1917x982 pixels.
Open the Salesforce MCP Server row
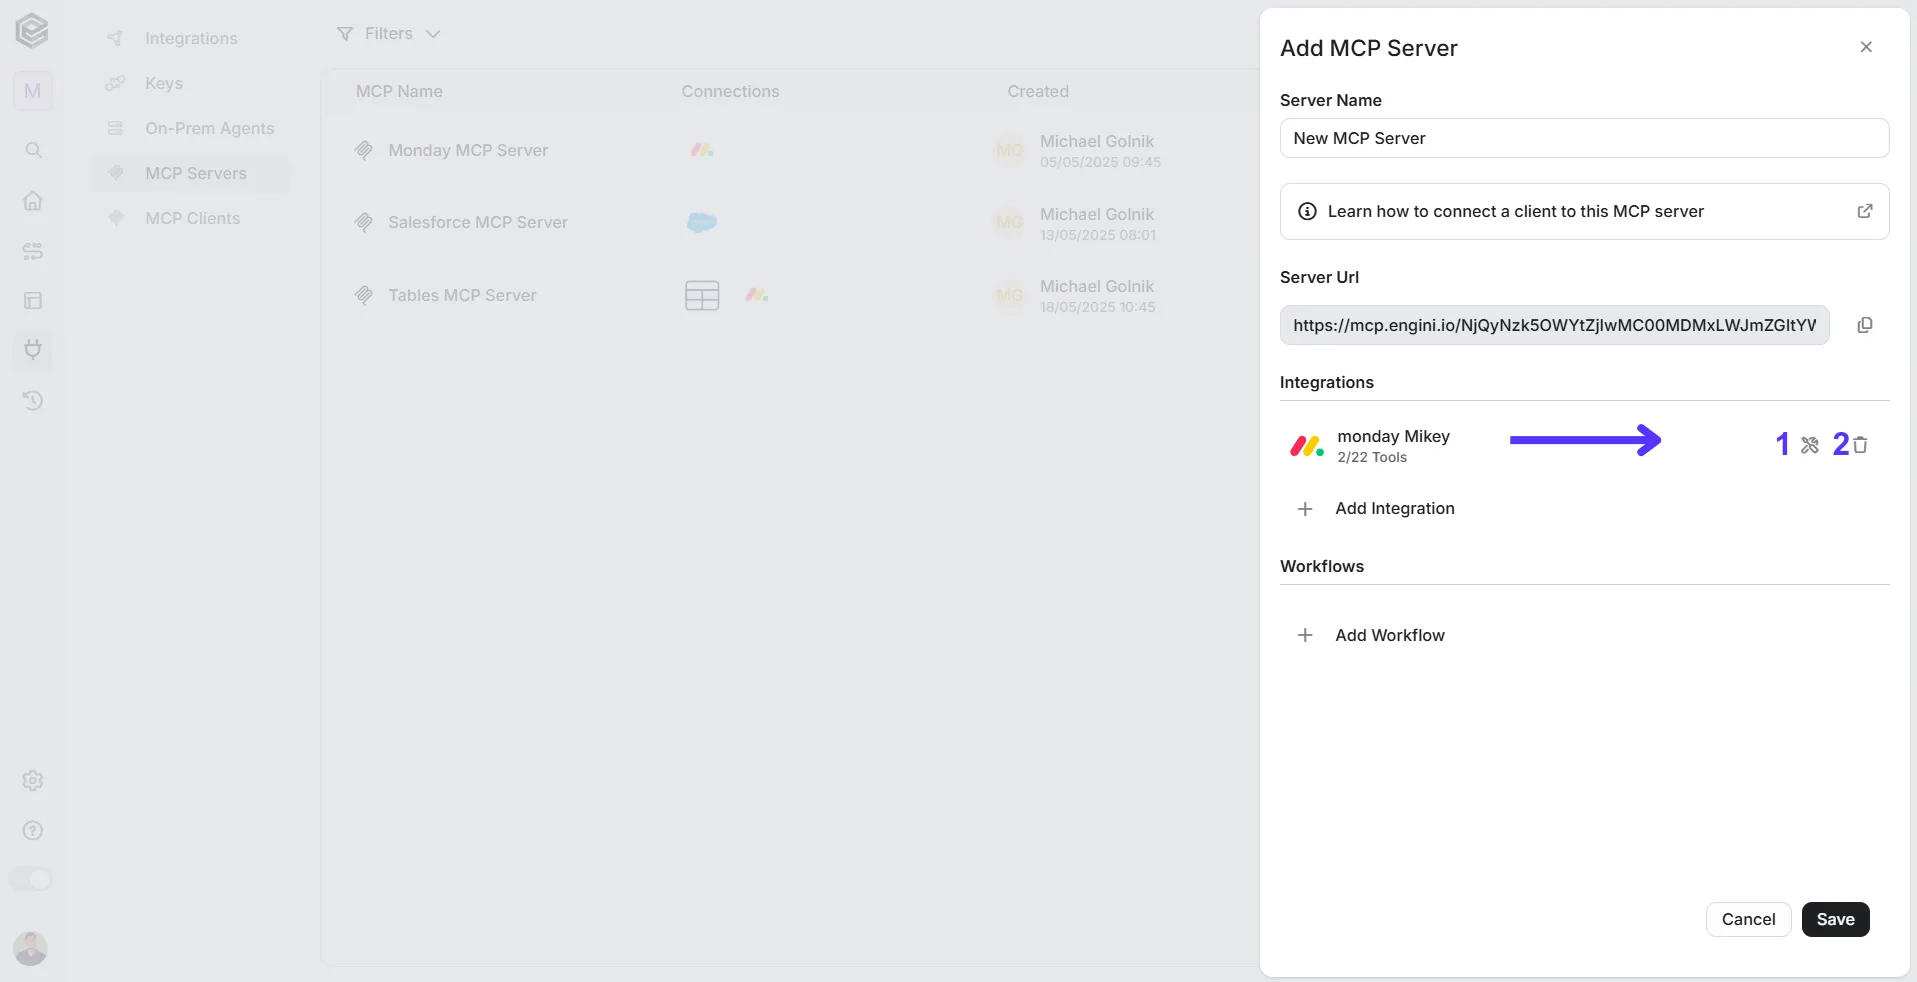[790, 222]
